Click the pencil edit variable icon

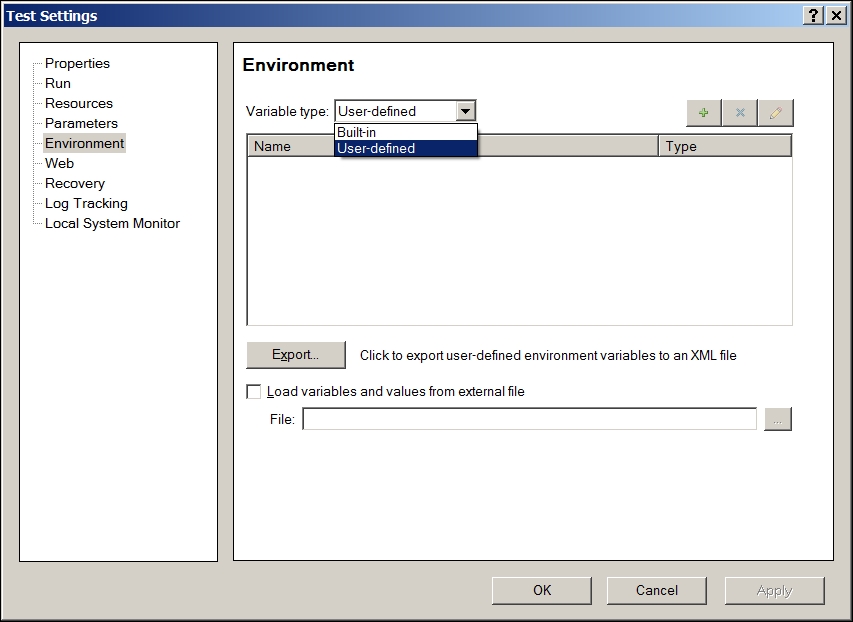point(775,113)
